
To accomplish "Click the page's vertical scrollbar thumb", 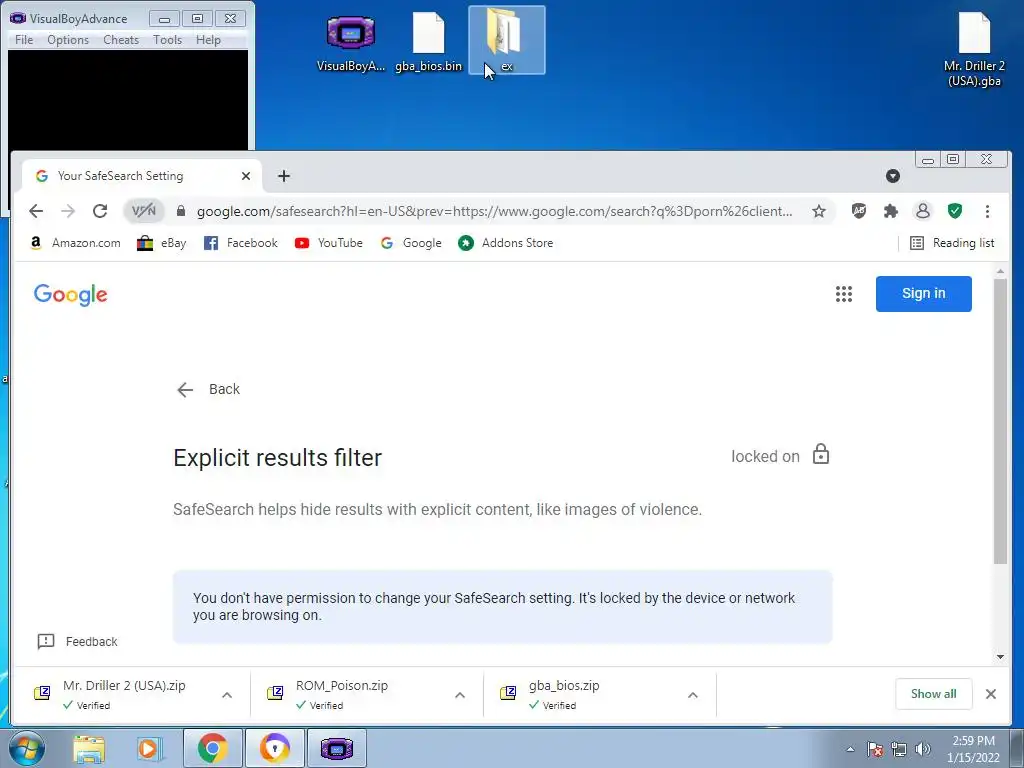I will [x=1000, y=421].
